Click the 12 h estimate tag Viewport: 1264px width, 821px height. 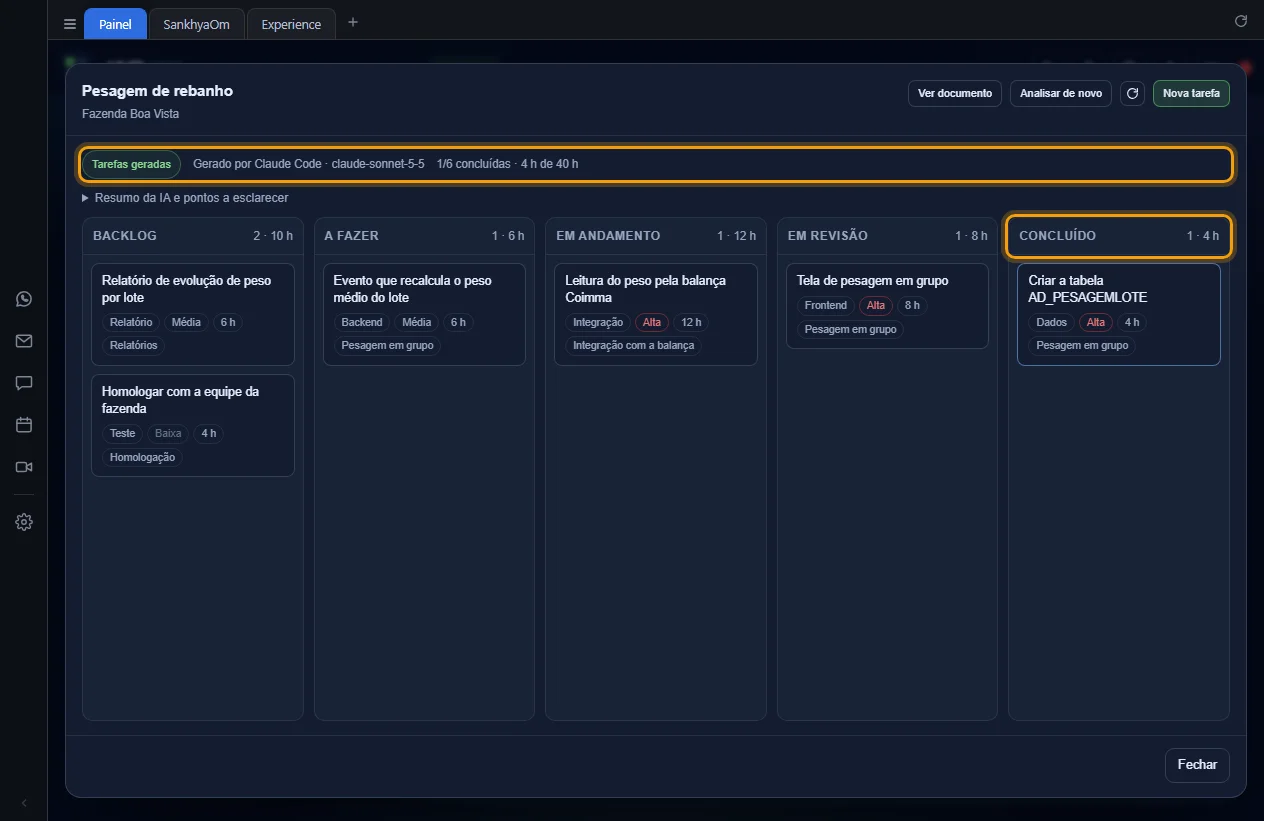point(691,323)
